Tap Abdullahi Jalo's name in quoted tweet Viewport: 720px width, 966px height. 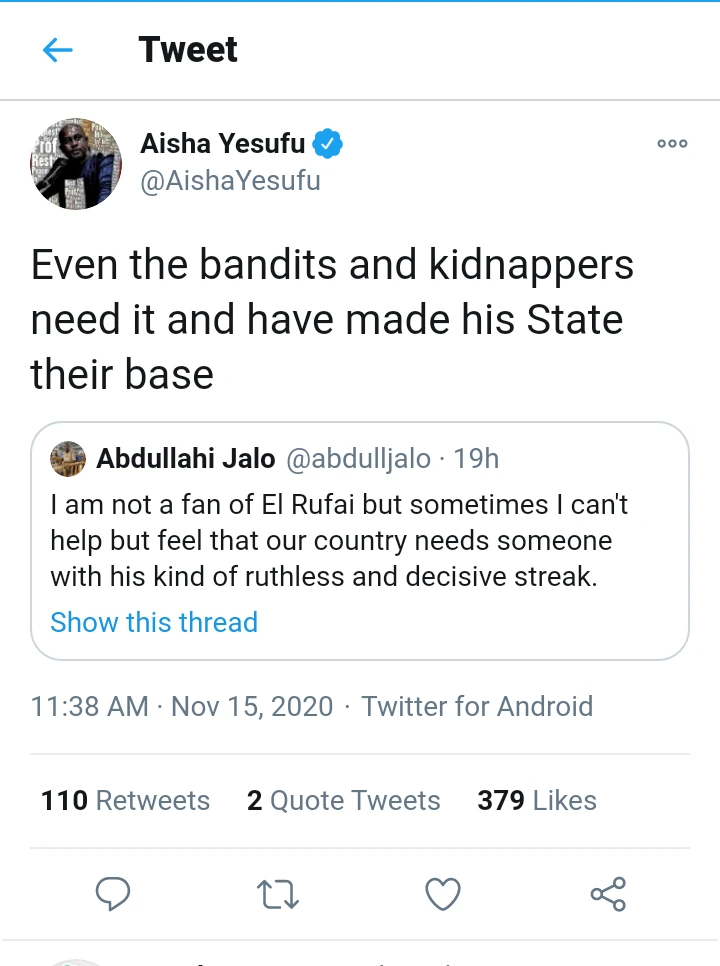[x=185, y=459]
